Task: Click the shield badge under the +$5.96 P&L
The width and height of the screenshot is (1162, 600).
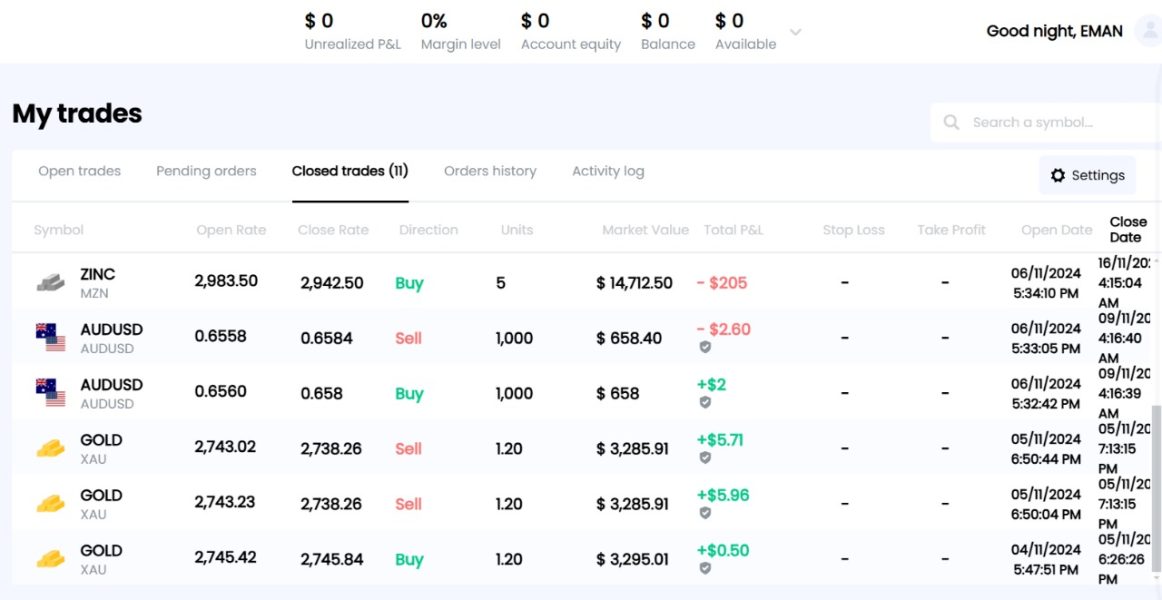Action: point(705,513)
